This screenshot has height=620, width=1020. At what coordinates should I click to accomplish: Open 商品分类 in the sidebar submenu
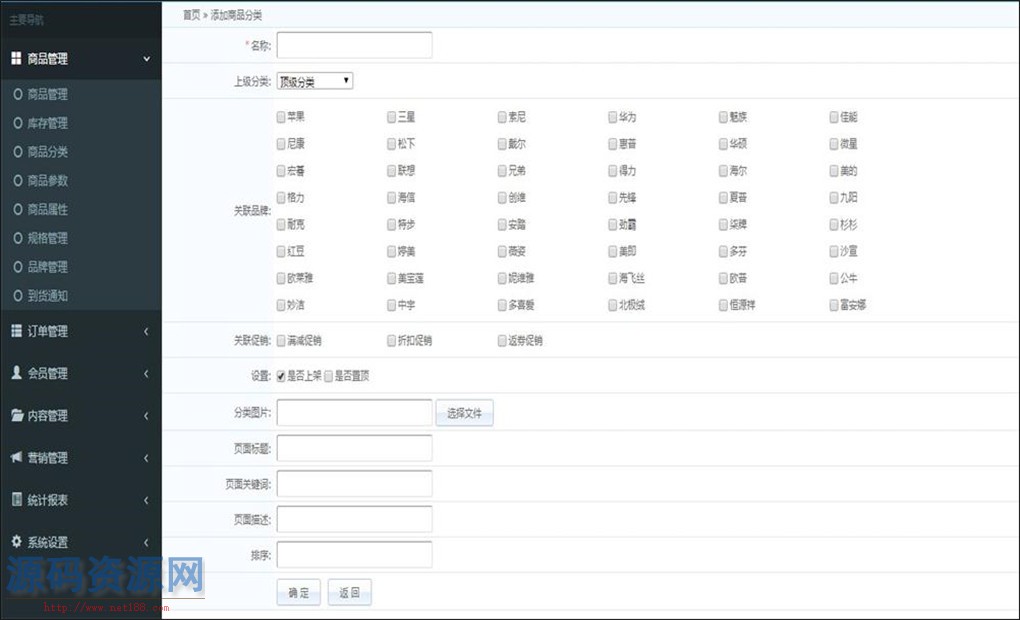(47, 152)
